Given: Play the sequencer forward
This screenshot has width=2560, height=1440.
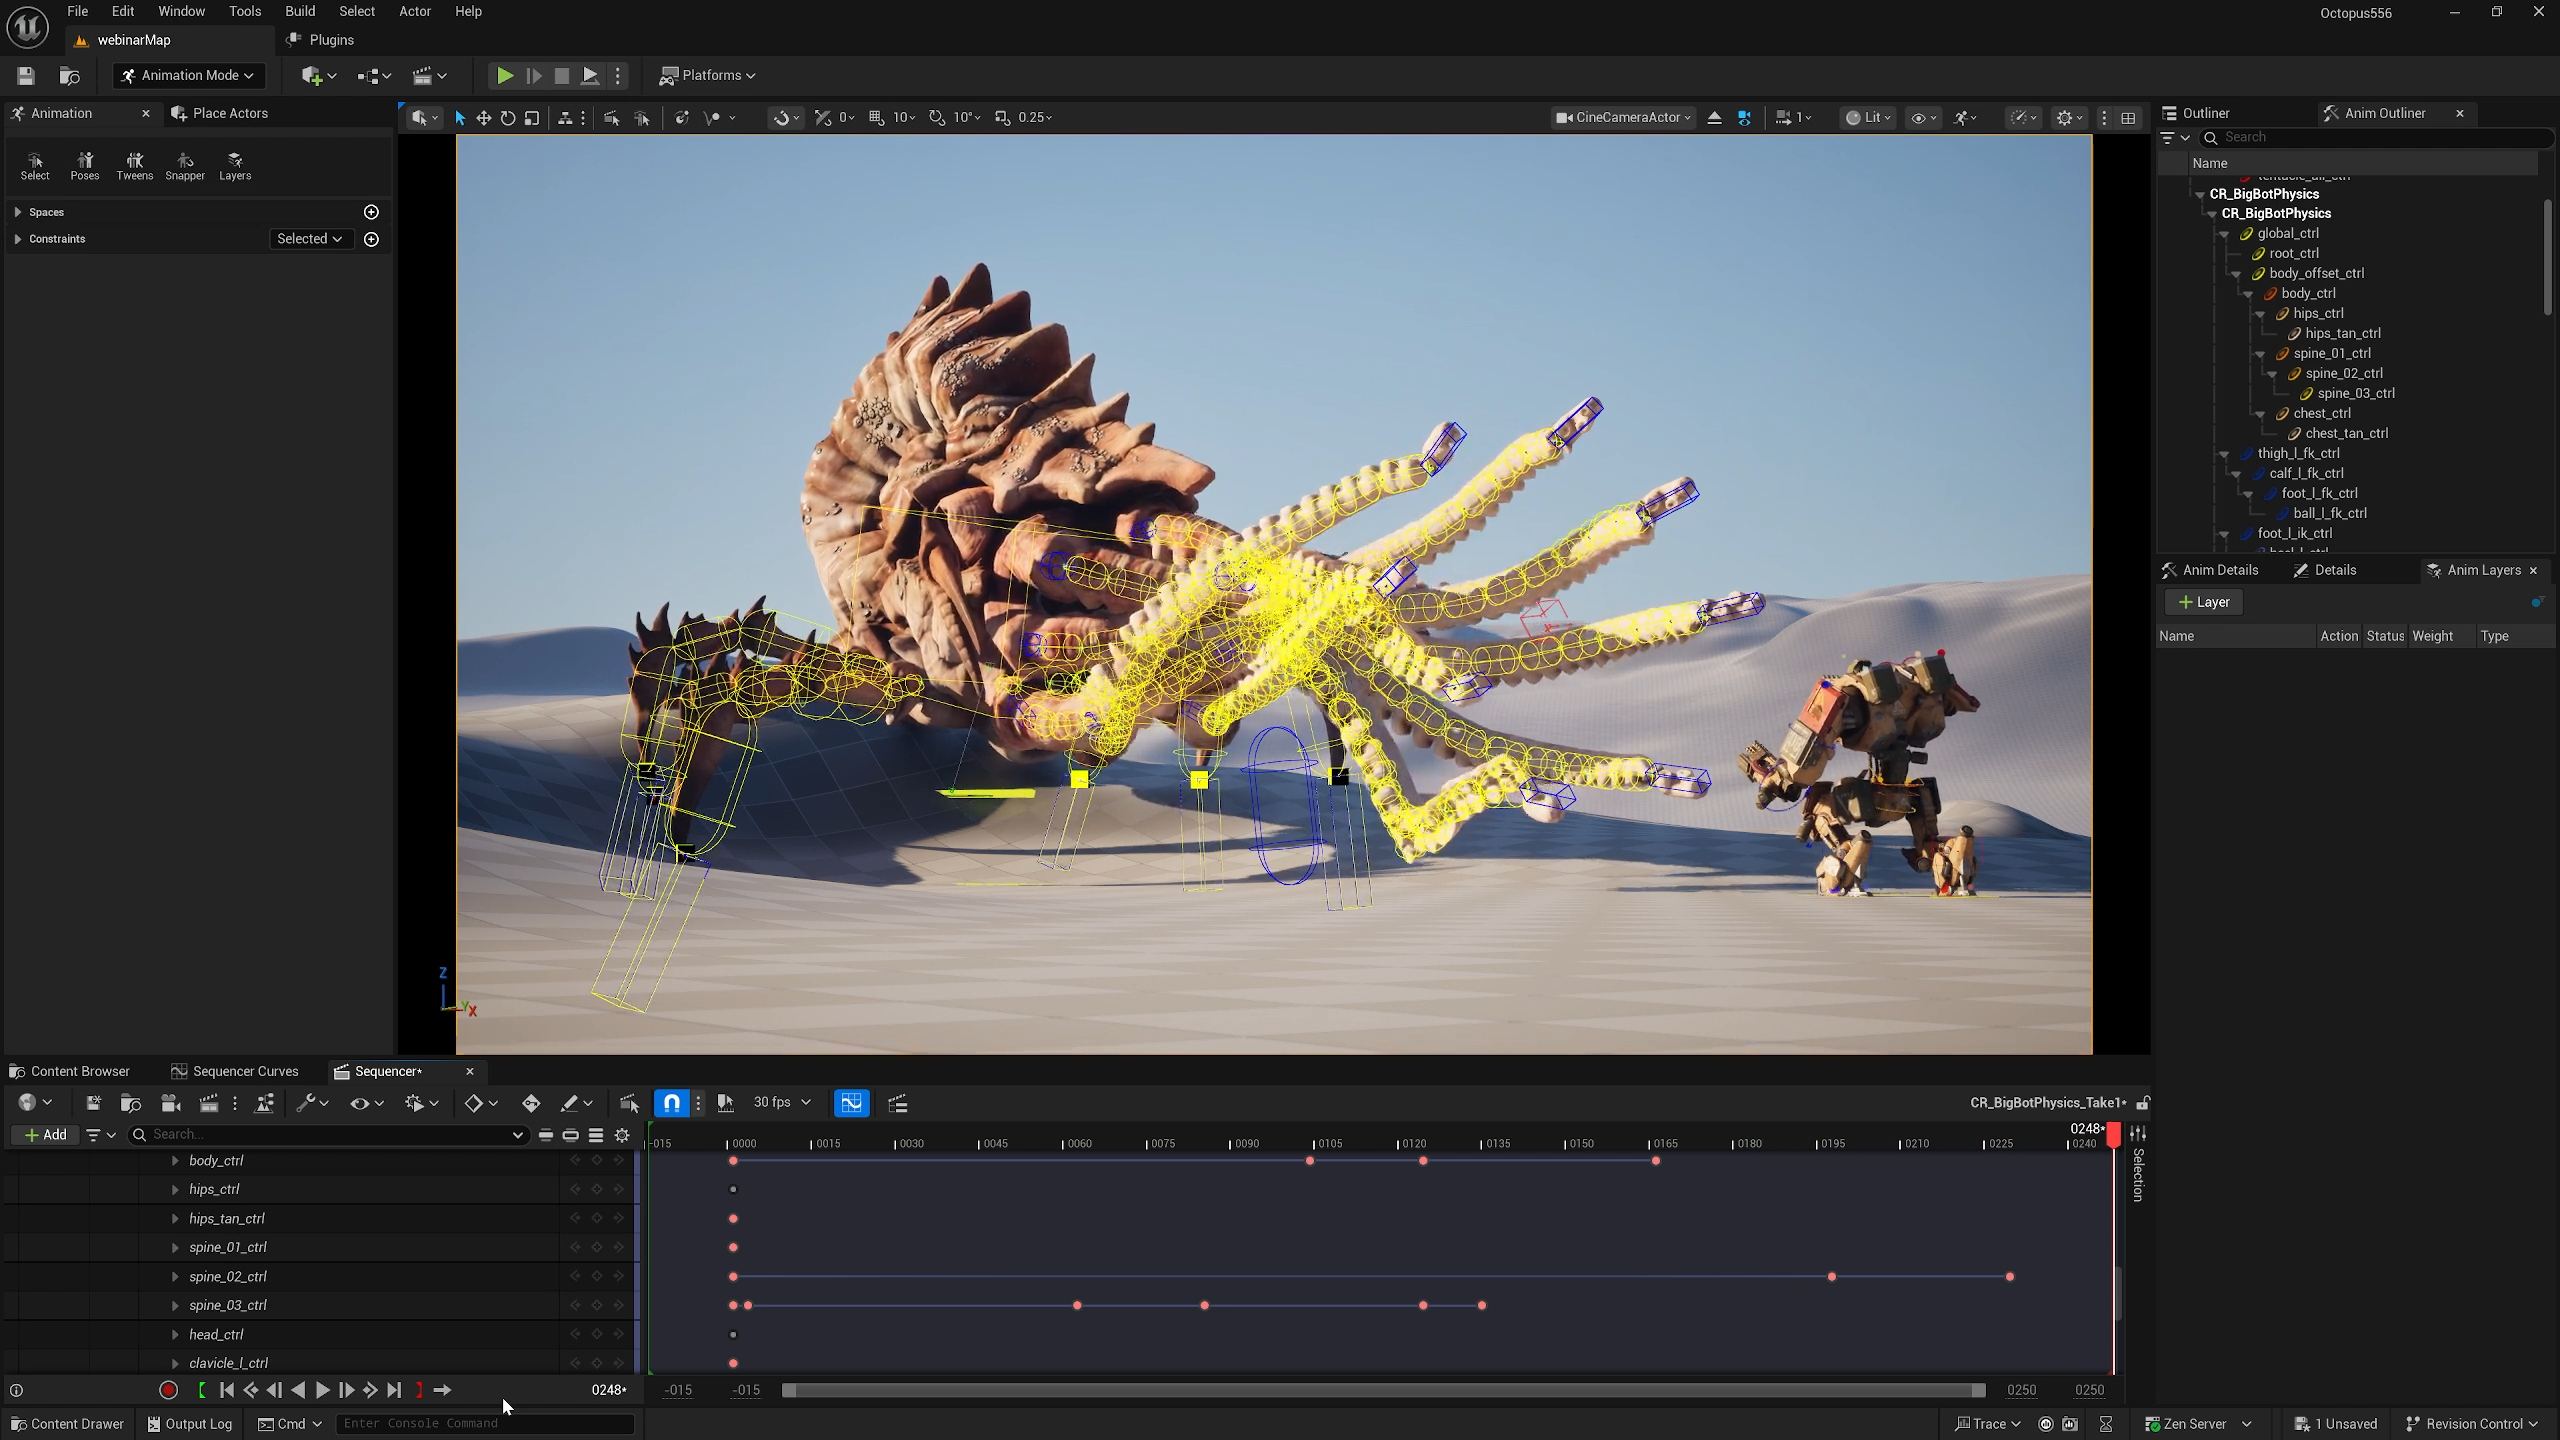Looking at the screenshot, I should [322, 1390].
